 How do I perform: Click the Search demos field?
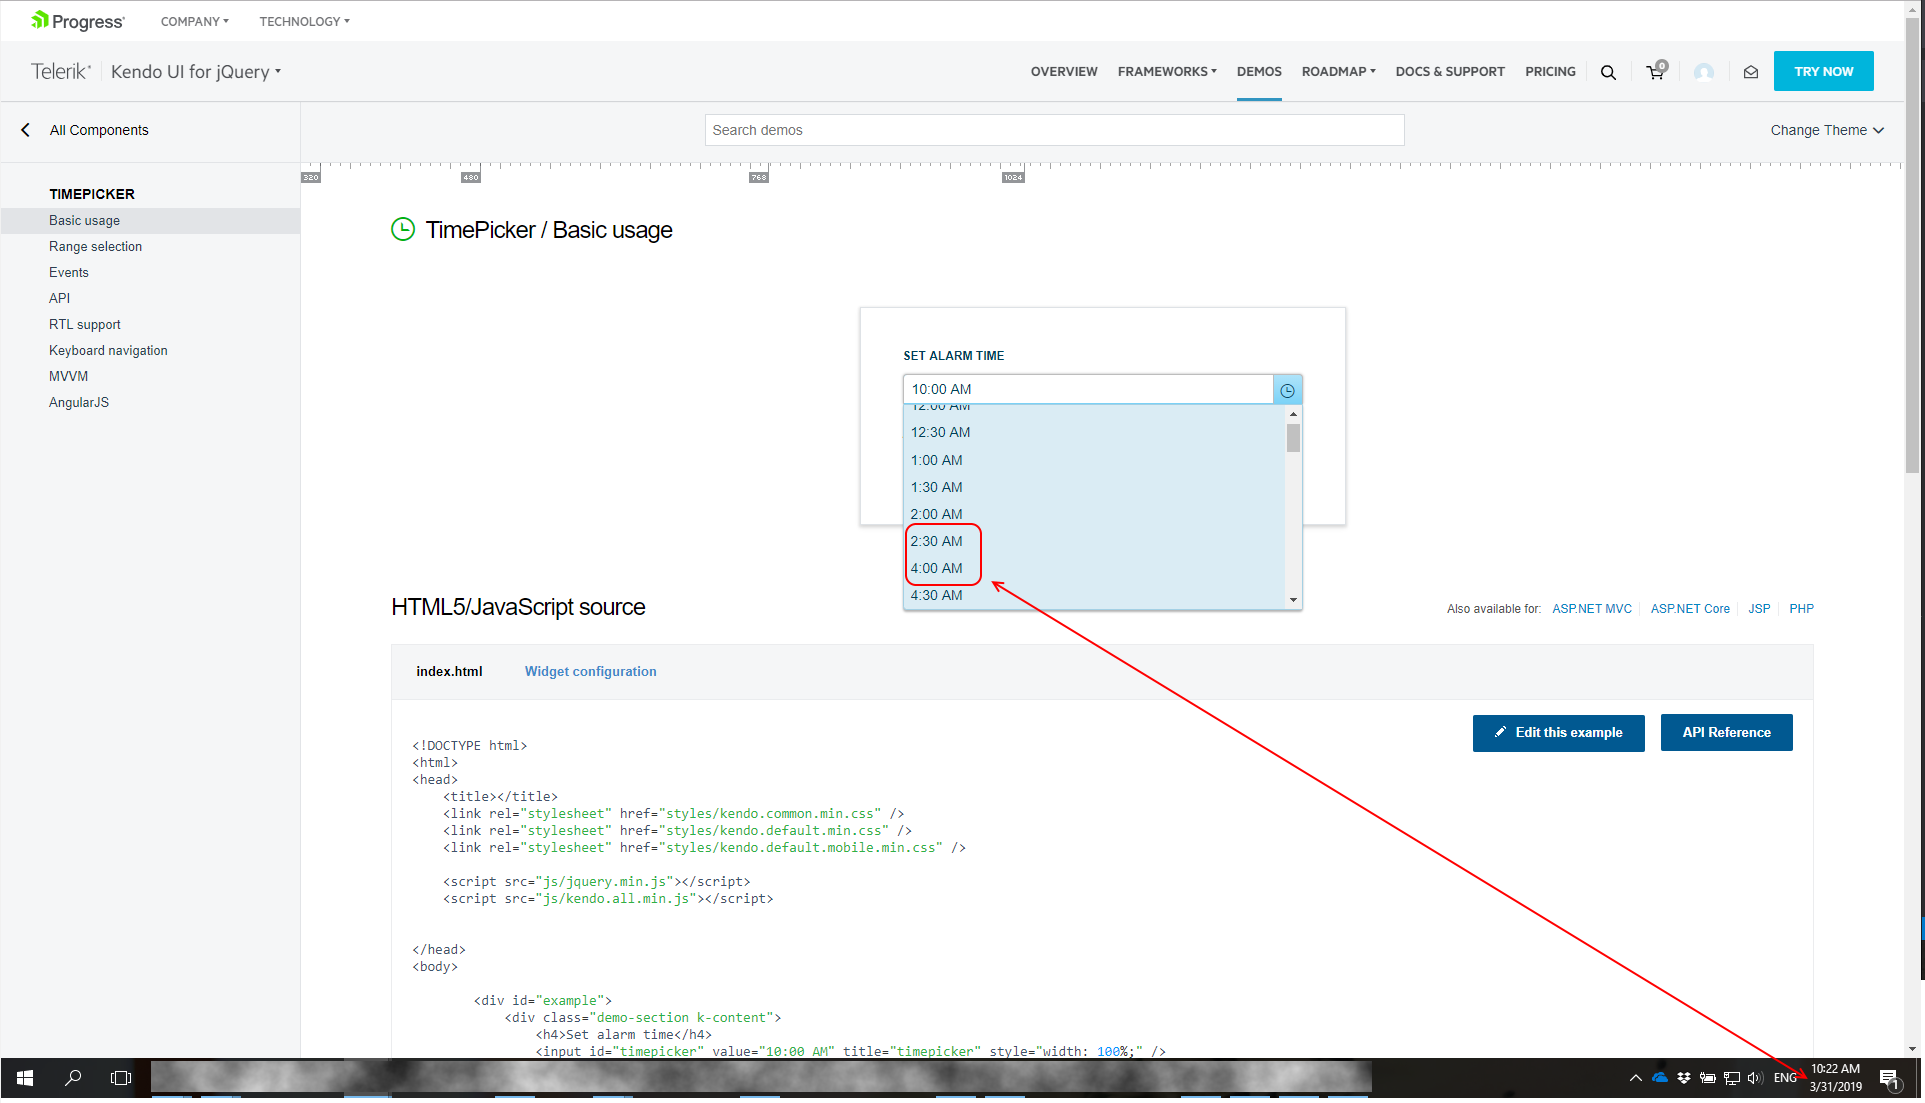1054,130
